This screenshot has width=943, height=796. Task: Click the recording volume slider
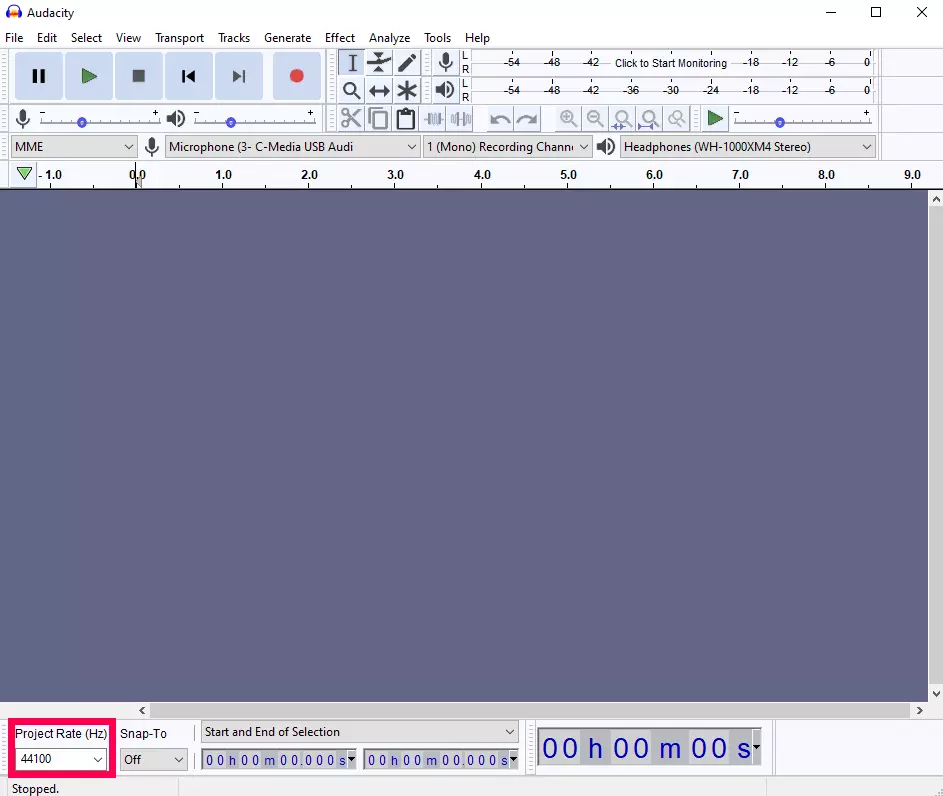pos(100,119)
